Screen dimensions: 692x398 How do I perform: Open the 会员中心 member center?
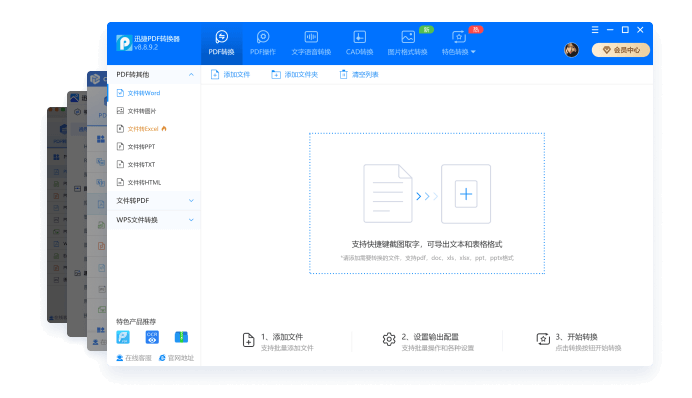point(621,50)
